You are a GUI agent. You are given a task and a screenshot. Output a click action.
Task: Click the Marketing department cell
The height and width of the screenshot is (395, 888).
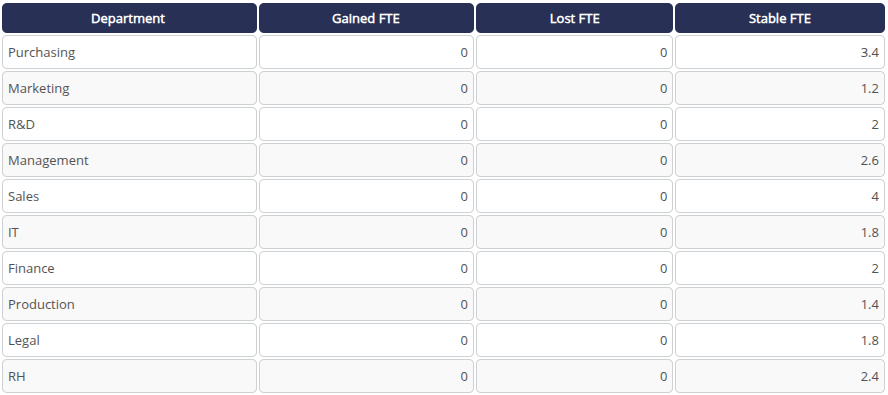[129, 88]
